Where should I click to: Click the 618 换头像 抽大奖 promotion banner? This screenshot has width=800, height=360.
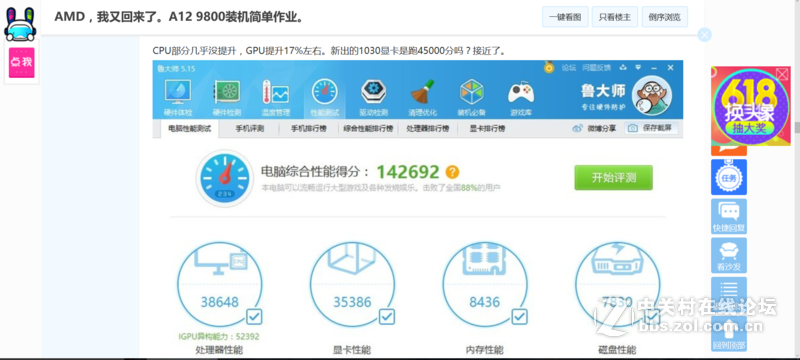tap(750, 106)
